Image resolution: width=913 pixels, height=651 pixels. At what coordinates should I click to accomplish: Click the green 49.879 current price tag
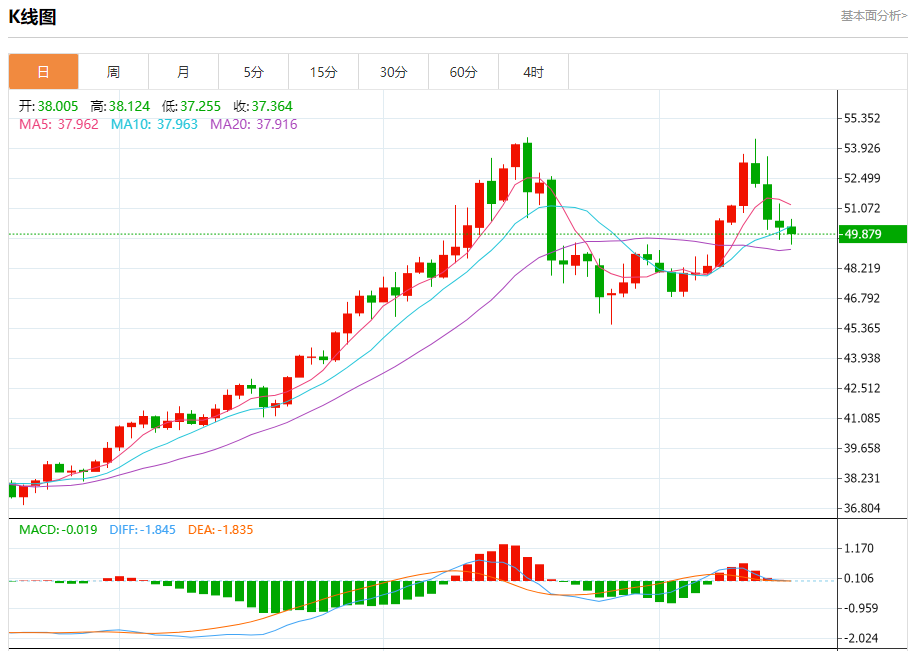pyautogui.click(x=872, y=234)
